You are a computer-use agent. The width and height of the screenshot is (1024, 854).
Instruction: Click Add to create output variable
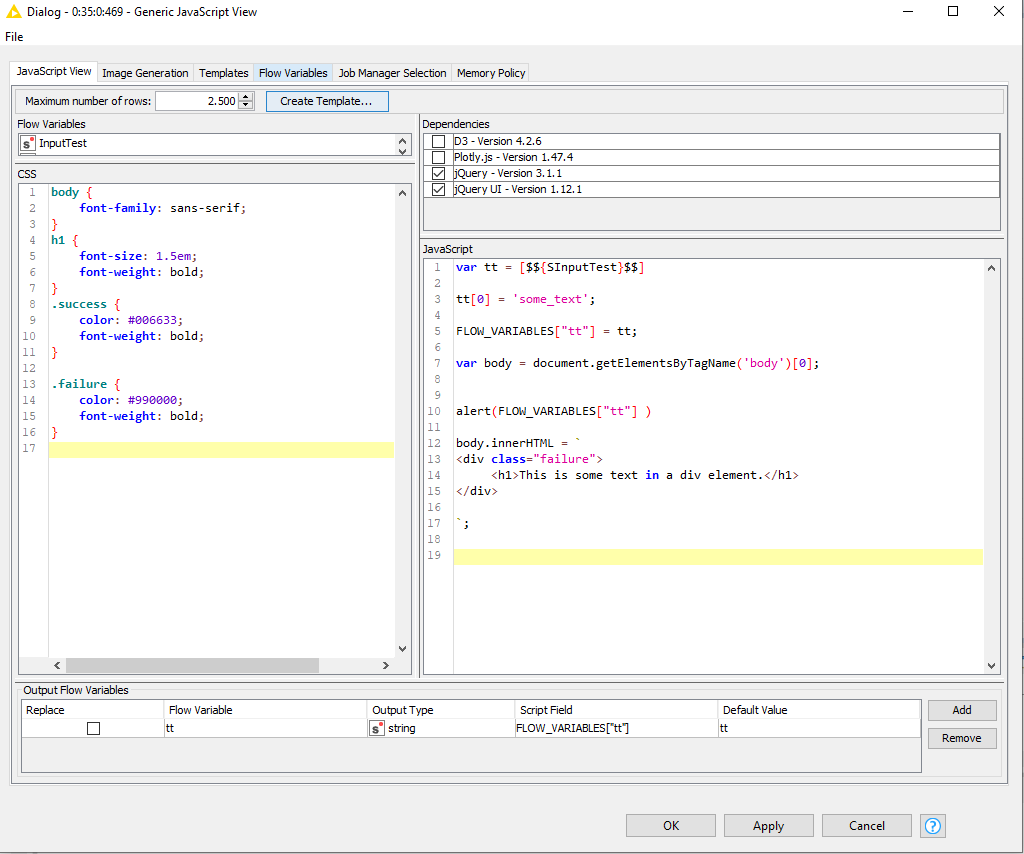click(961, 710)
